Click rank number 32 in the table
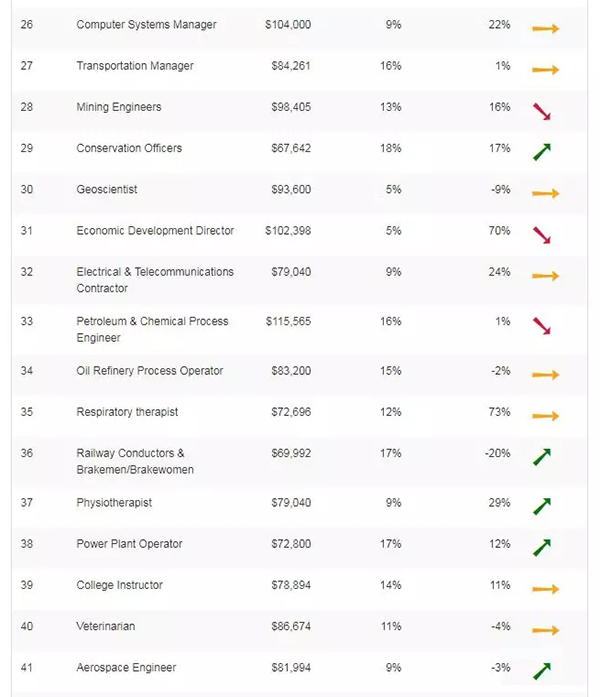The height and width of the screenshot is (697, 600). (x=27, y=271)
